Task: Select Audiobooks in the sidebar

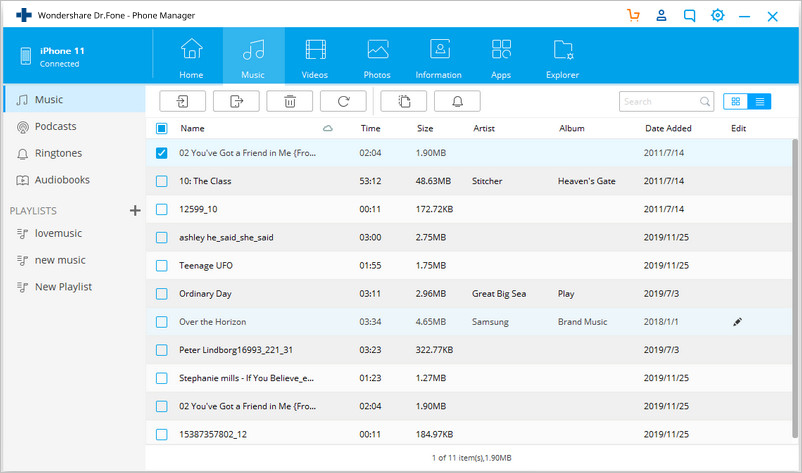Action: 75,180
